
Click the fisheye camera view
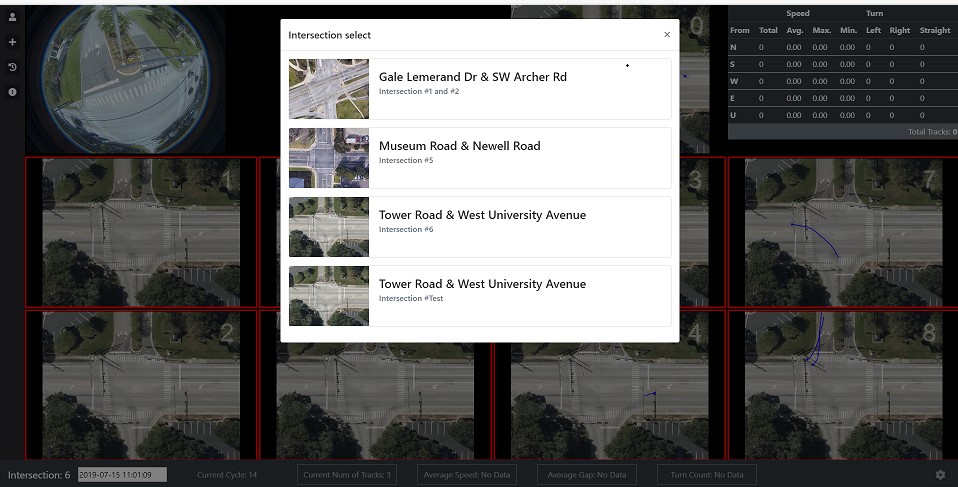tap(125, 80)
